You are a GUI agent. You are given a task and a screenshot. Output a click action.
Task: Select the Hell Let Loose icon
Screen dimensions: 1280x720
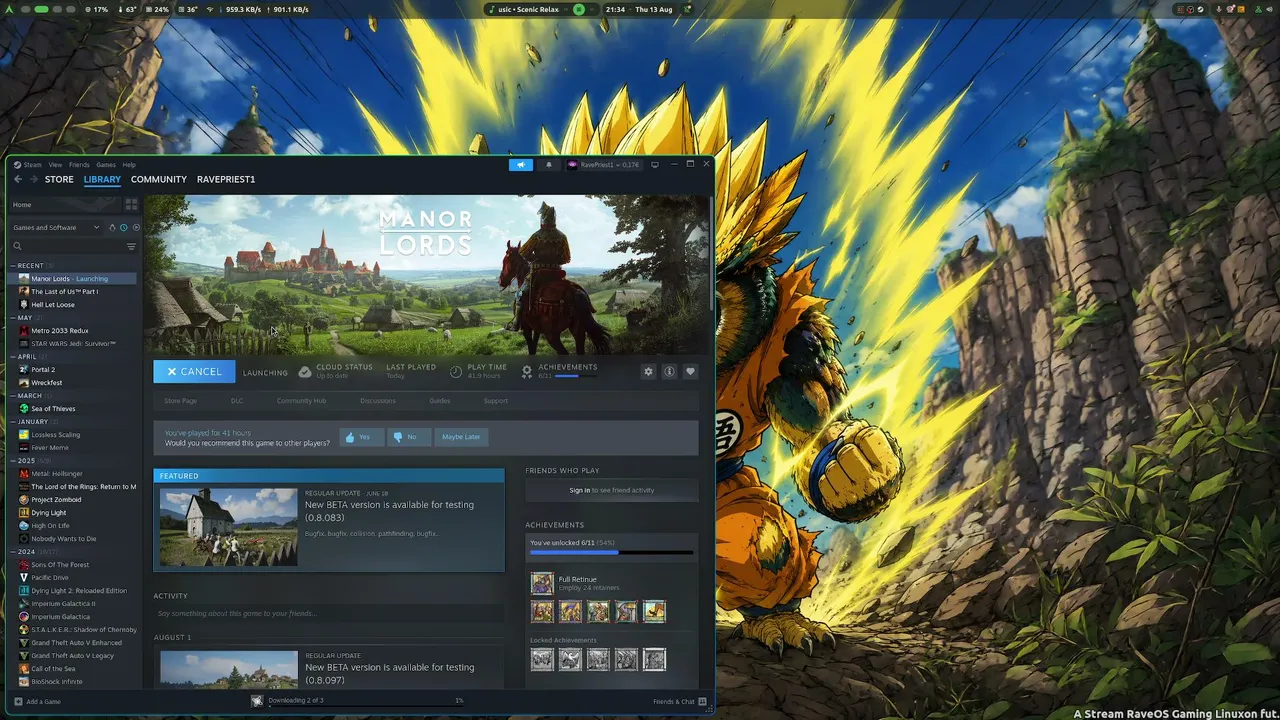24,304
